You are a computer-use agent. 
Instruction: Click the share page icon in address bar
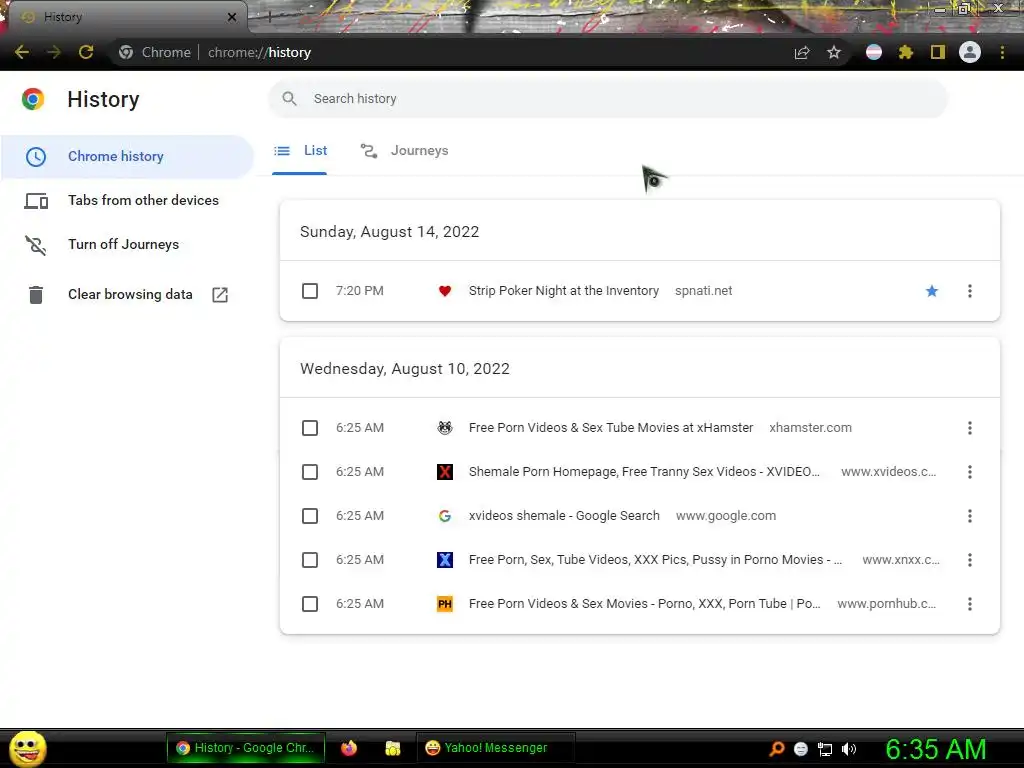click(x=802, y=52)
